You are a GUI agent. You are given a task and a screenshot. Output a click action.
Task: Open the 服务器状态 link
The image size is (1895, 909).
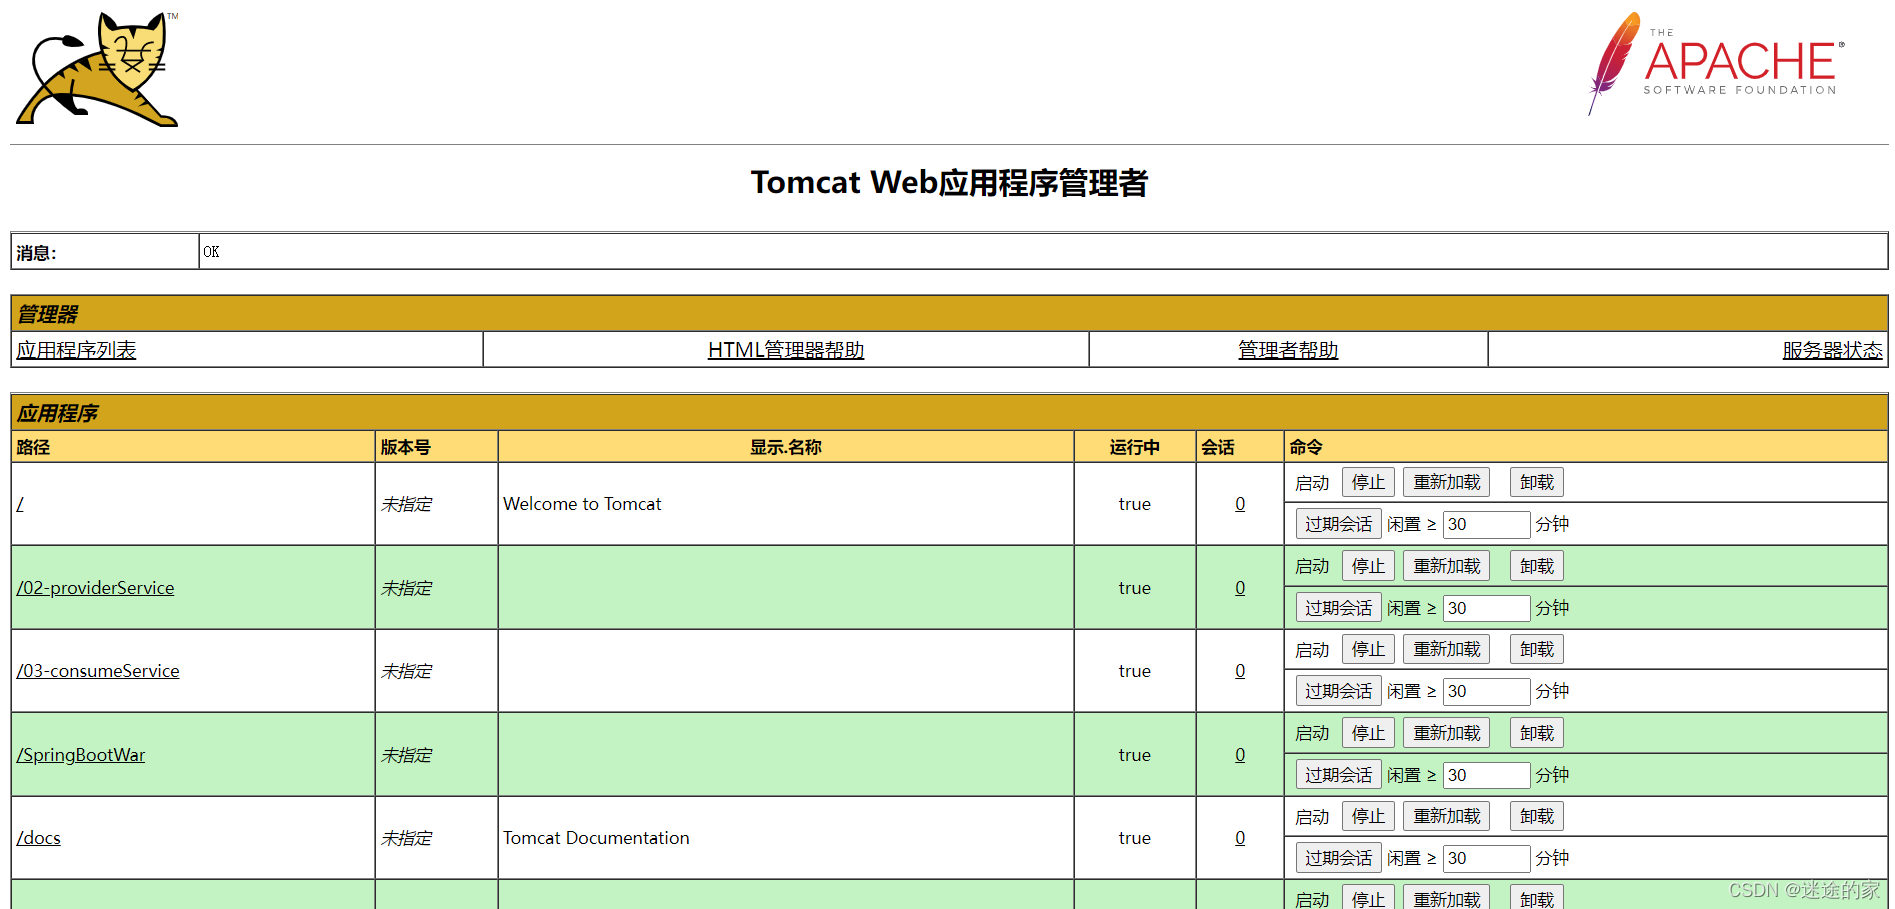[x=1832, y=350]
